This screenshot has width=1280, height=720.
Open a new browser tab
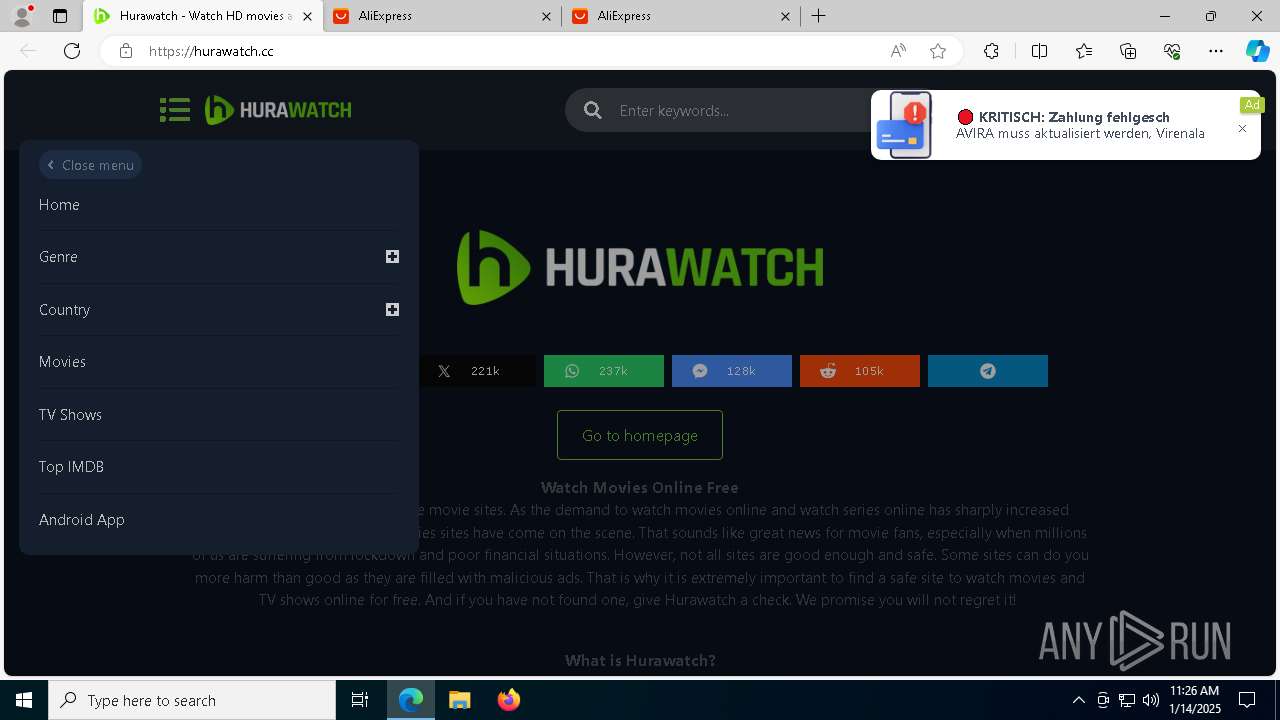point(818,16)
